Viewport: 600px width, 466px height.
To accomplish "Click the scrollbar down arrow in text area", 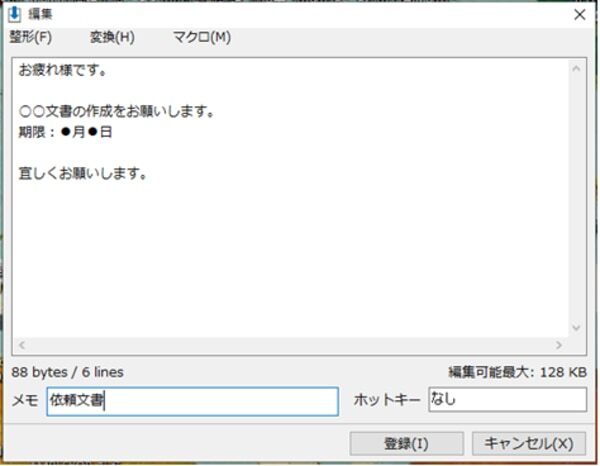I will [x=576, y=328].
